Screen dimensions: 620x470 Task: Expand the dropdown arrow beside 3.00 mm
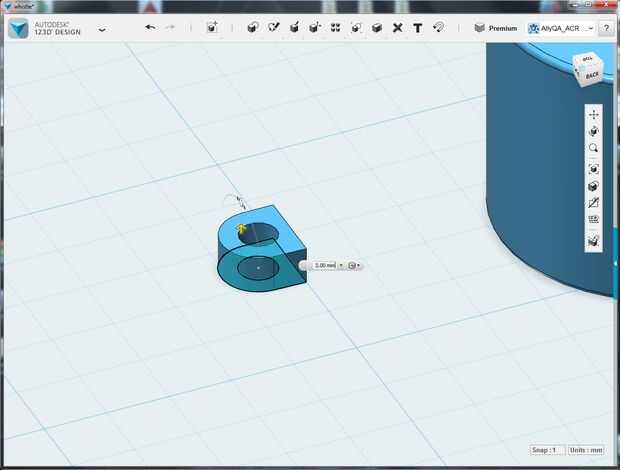[x=341, y=265]
